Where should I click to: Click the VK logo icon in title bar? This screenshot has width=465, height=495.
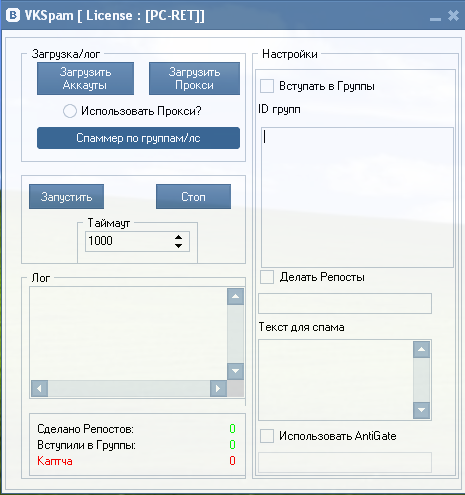[x=13, y=15]
